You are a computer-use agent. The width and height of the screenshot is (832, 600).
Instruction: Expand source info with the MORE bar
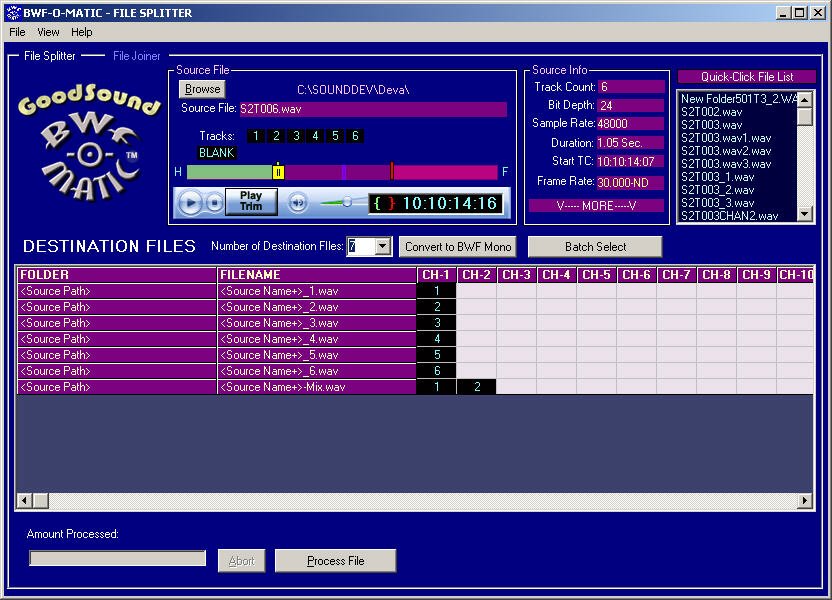coord(596,206)
